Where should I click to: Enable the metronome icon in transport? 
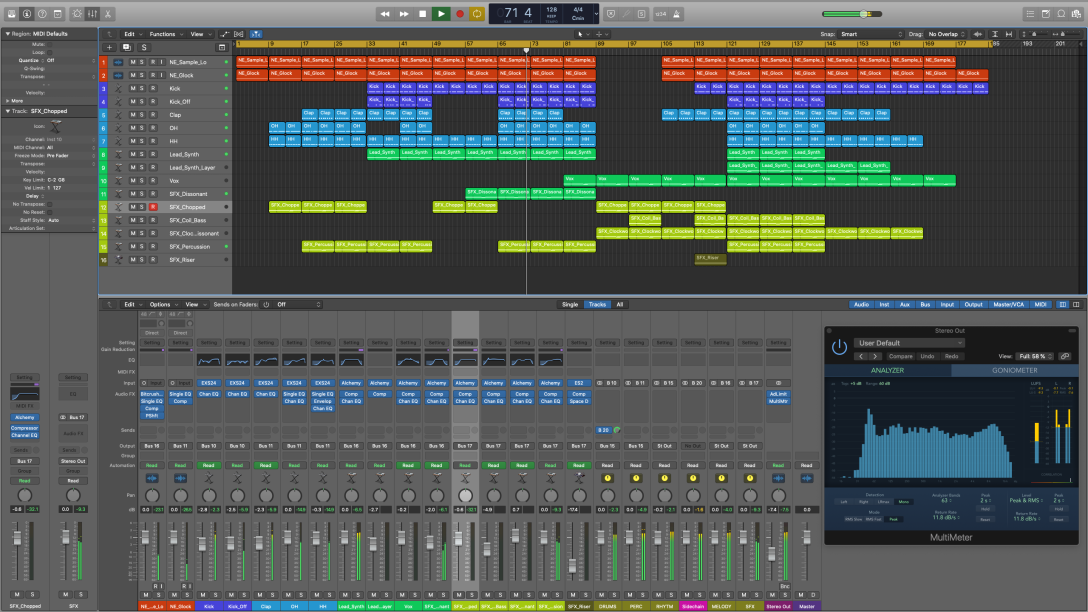(677, 13)
